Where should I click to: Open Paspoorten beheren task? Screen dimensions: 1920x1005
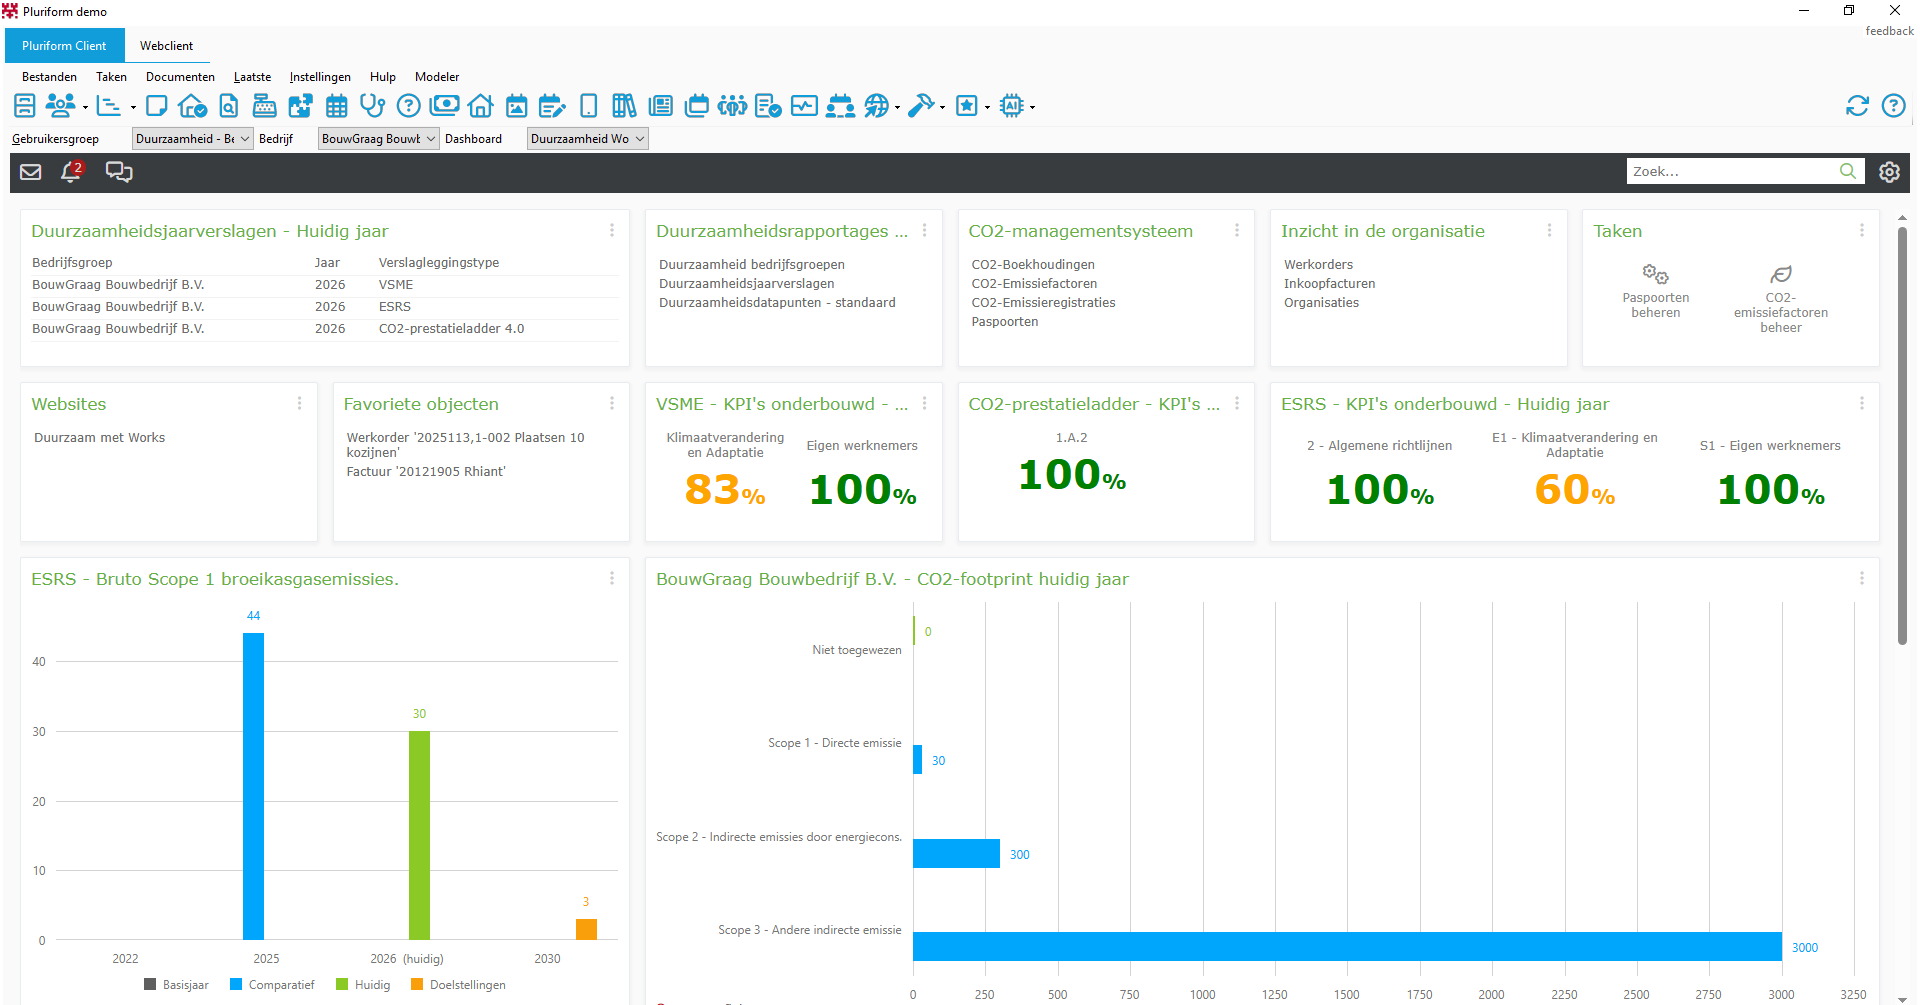tap(1655, 291)
